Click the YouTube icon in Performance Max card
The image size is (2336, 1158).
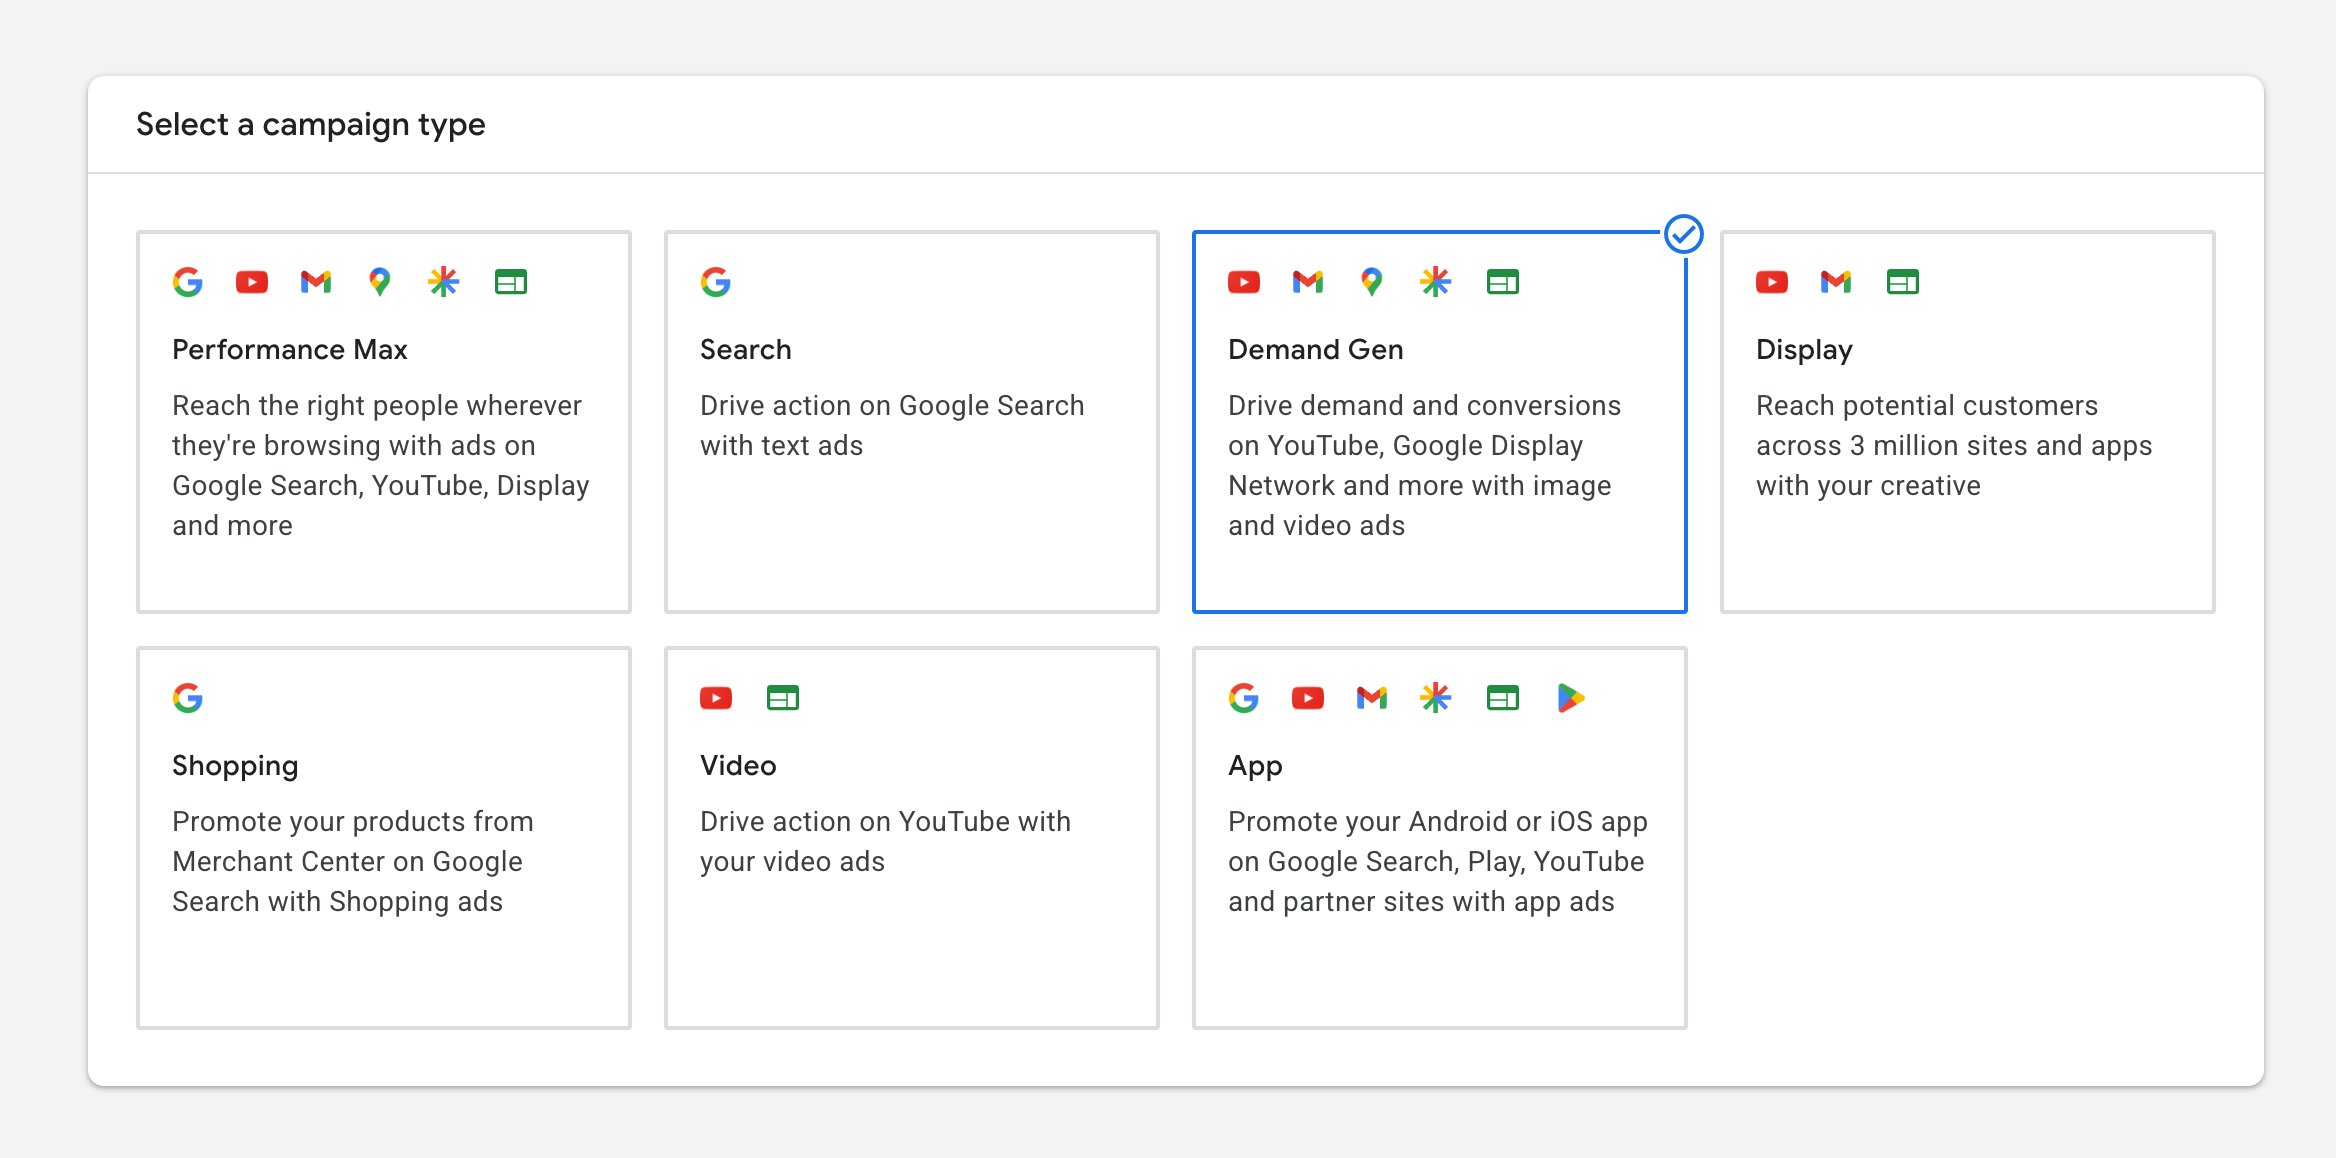[252, 282]
